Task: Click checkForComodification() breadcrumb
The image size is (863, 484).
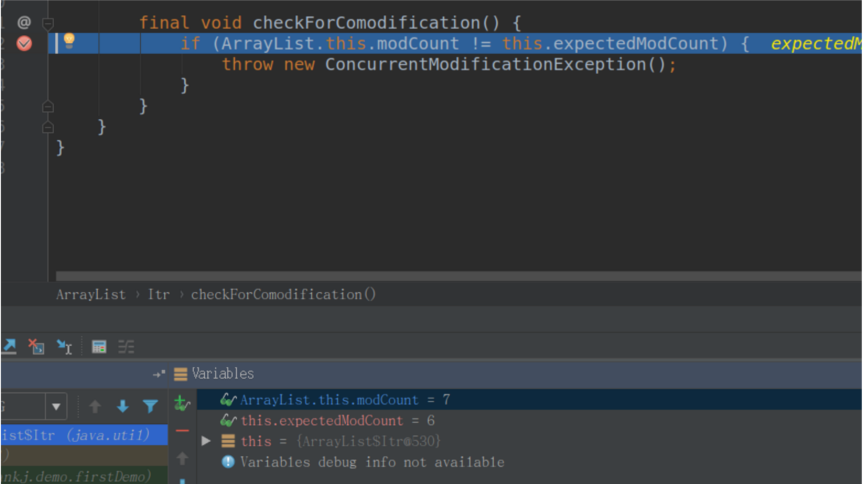Action: pyautogui.click(x=284, y=294)
